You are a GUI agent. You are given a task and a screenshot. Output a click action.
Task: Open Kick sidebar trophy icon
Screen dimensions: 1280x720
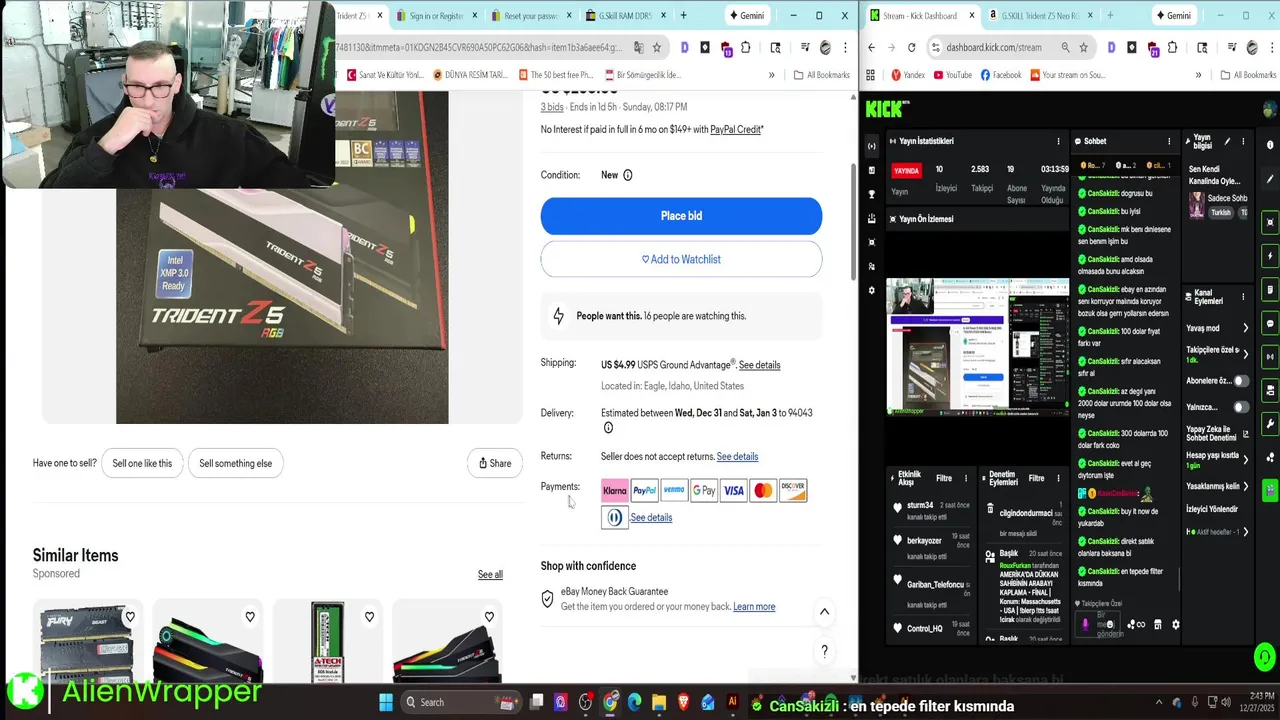tap(872, 194)
